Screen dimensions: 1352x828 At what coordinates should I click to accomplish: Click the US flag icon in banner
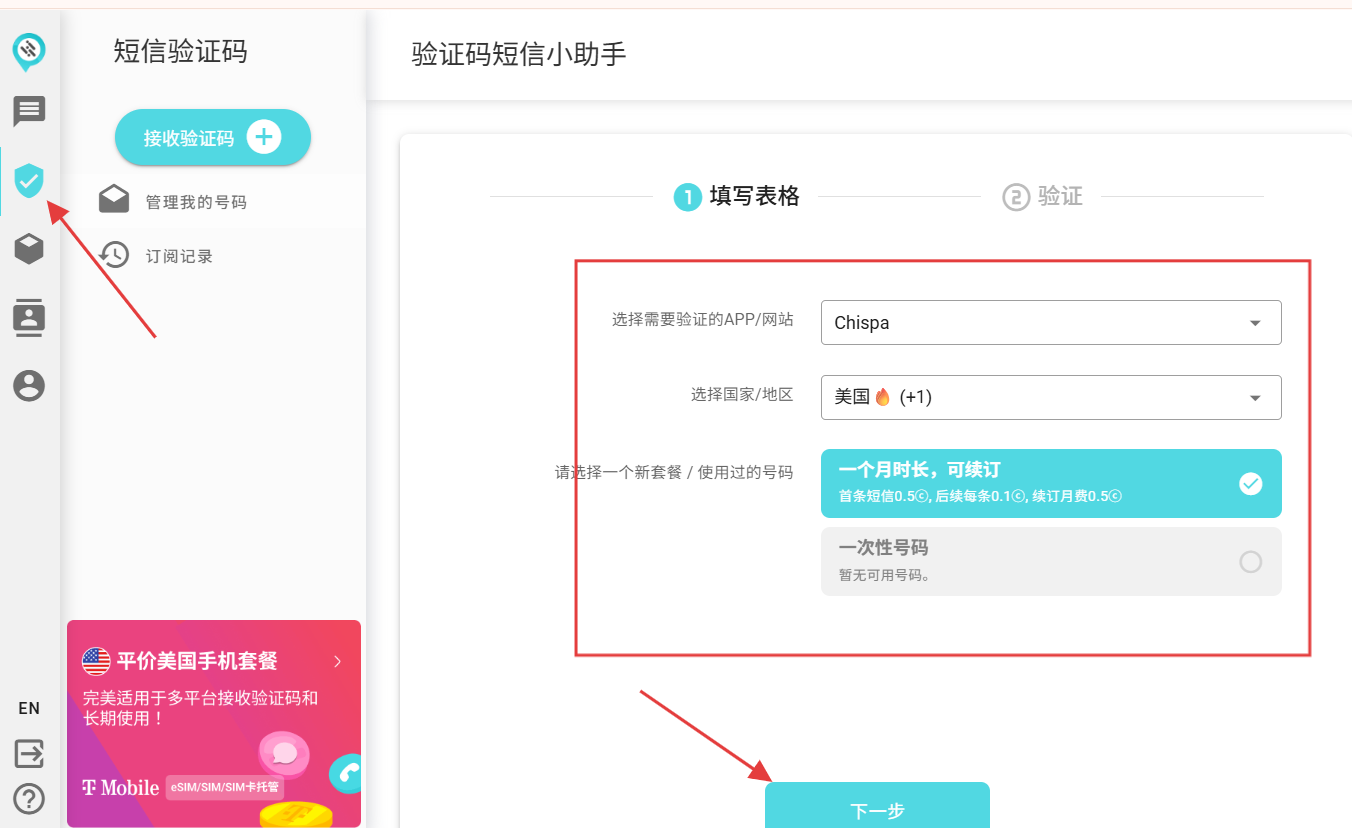click(x=96, y=661)
